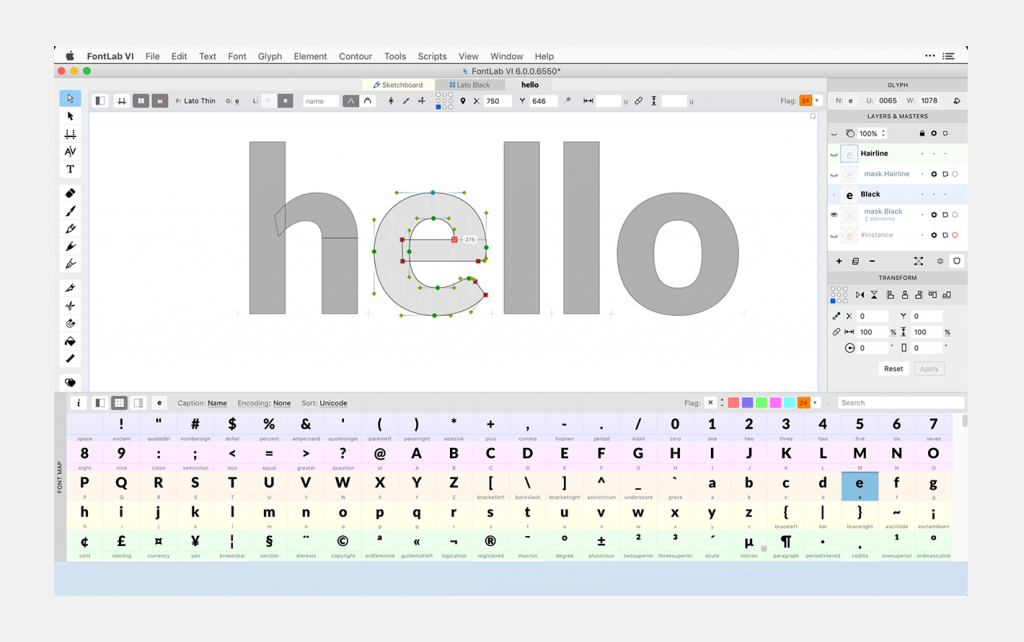Adjust the flag stepper arrows beside X button
Image resolution: width=1024 pixels, height=642 pixels.
click(722, 403)
